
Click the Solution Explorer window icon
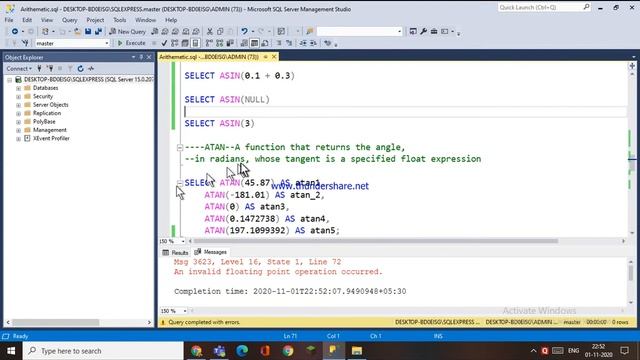(413, 31)
